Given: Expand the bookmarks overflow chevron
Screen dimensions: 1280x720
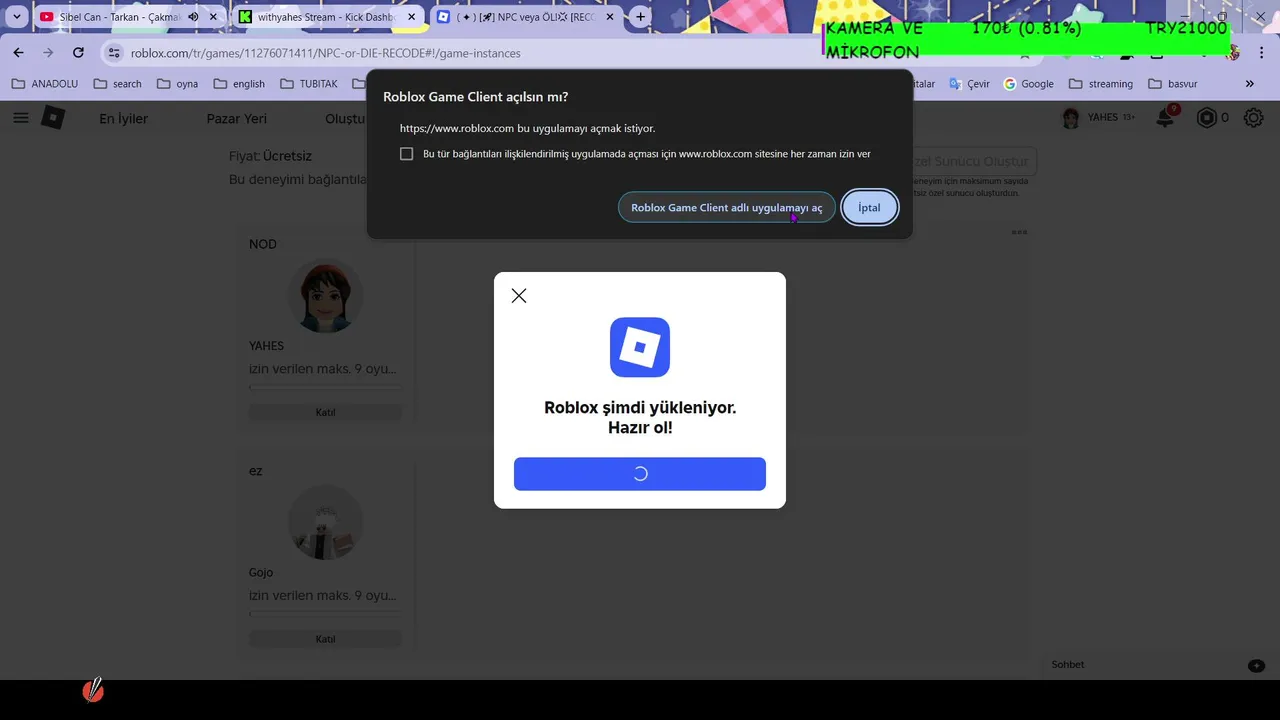Looking at the screenshot, I should click(1249, 84).
